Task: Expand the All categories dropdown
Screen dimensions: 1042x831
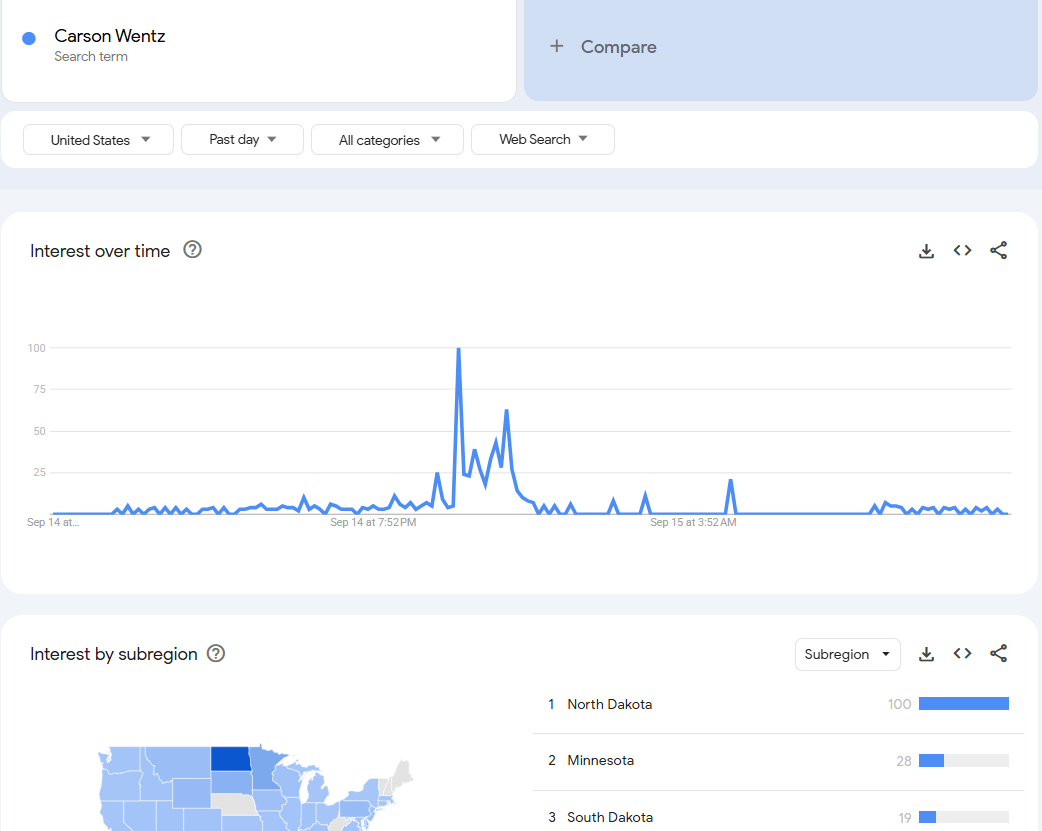Action: click(x=387, y=140)
